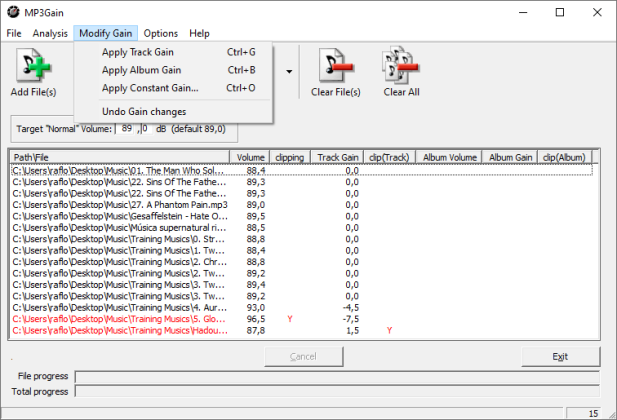Minimize the MP3Gain window

click(x=523, y=13)
